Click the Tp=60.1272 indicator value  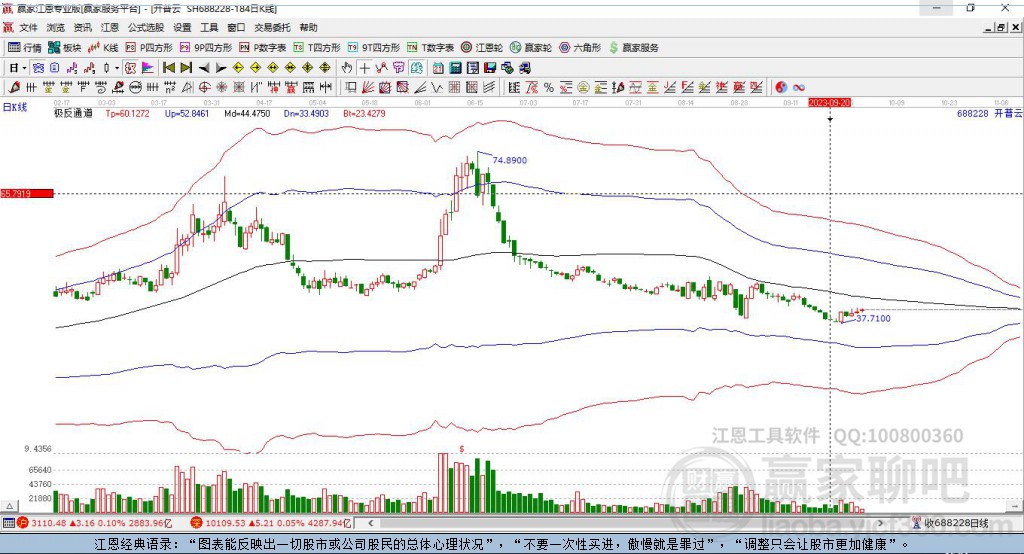(x=127, y=114)
